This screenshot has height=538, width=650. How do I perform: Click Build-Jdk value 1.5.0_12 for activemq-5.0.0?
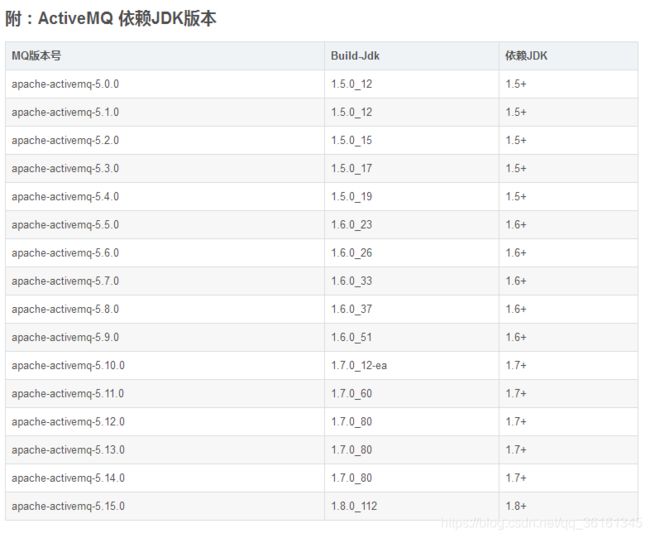click(352, 84)
